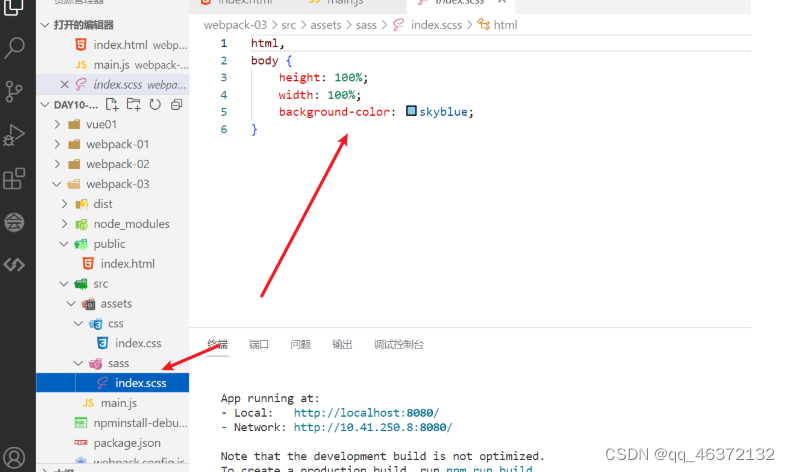Open the http://localhost:8080/ link
This screenshot has height=472, width=790.
pos(366,413)
